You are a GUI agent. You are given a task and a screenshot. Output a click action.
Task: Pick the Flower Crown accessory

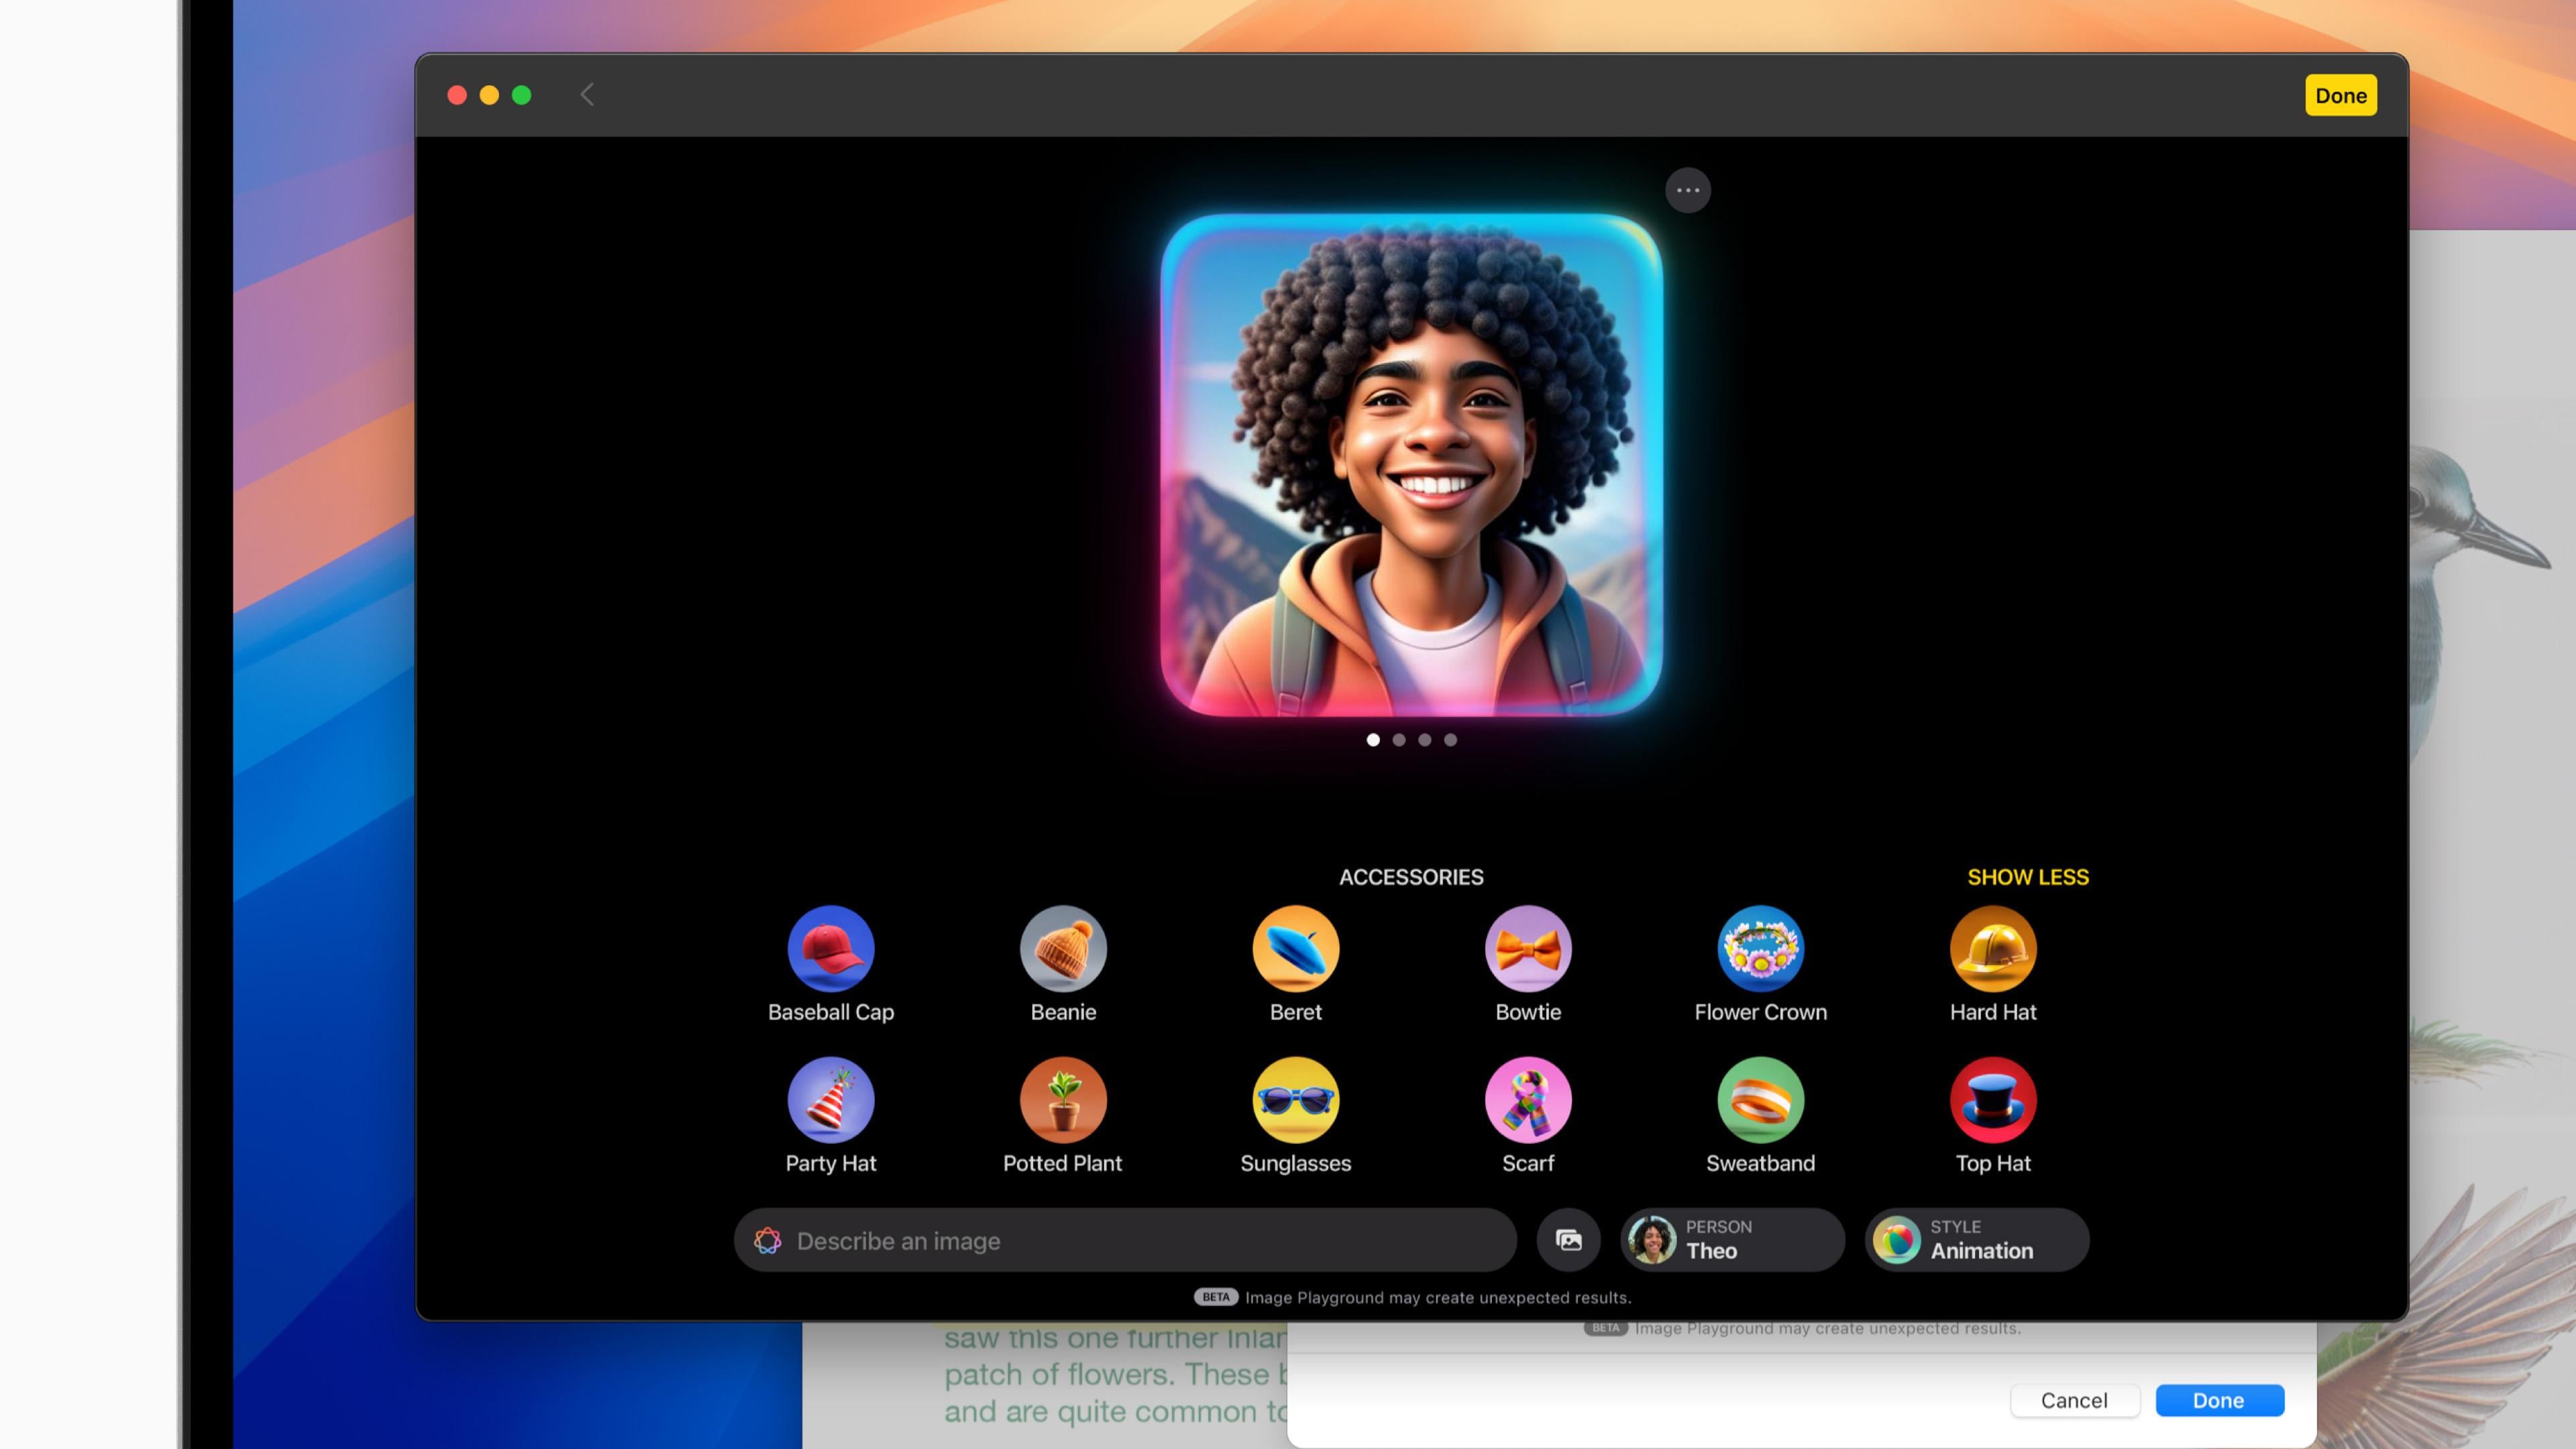click(1760, 948)
